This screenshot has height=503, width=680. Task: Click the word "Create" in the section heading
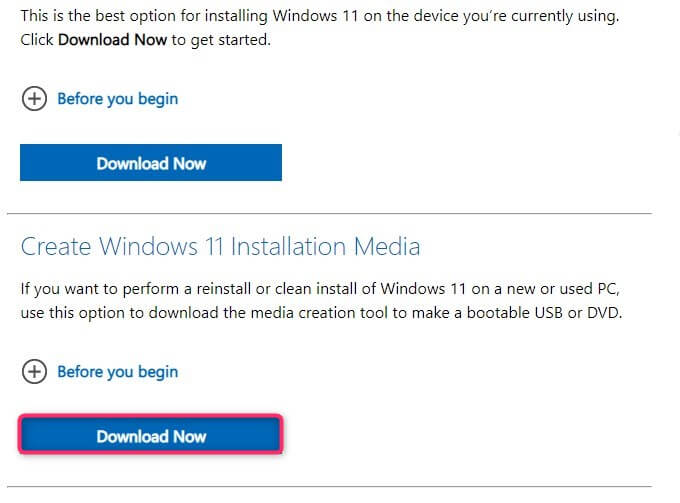point(55,246)
